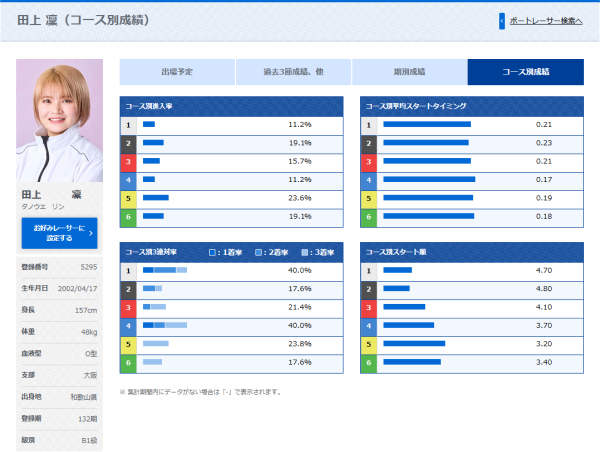Click the 11.2% value for course 1 entry rate
Screen dimensions: 600x452
pyautogui.click(x=300, y=125)
